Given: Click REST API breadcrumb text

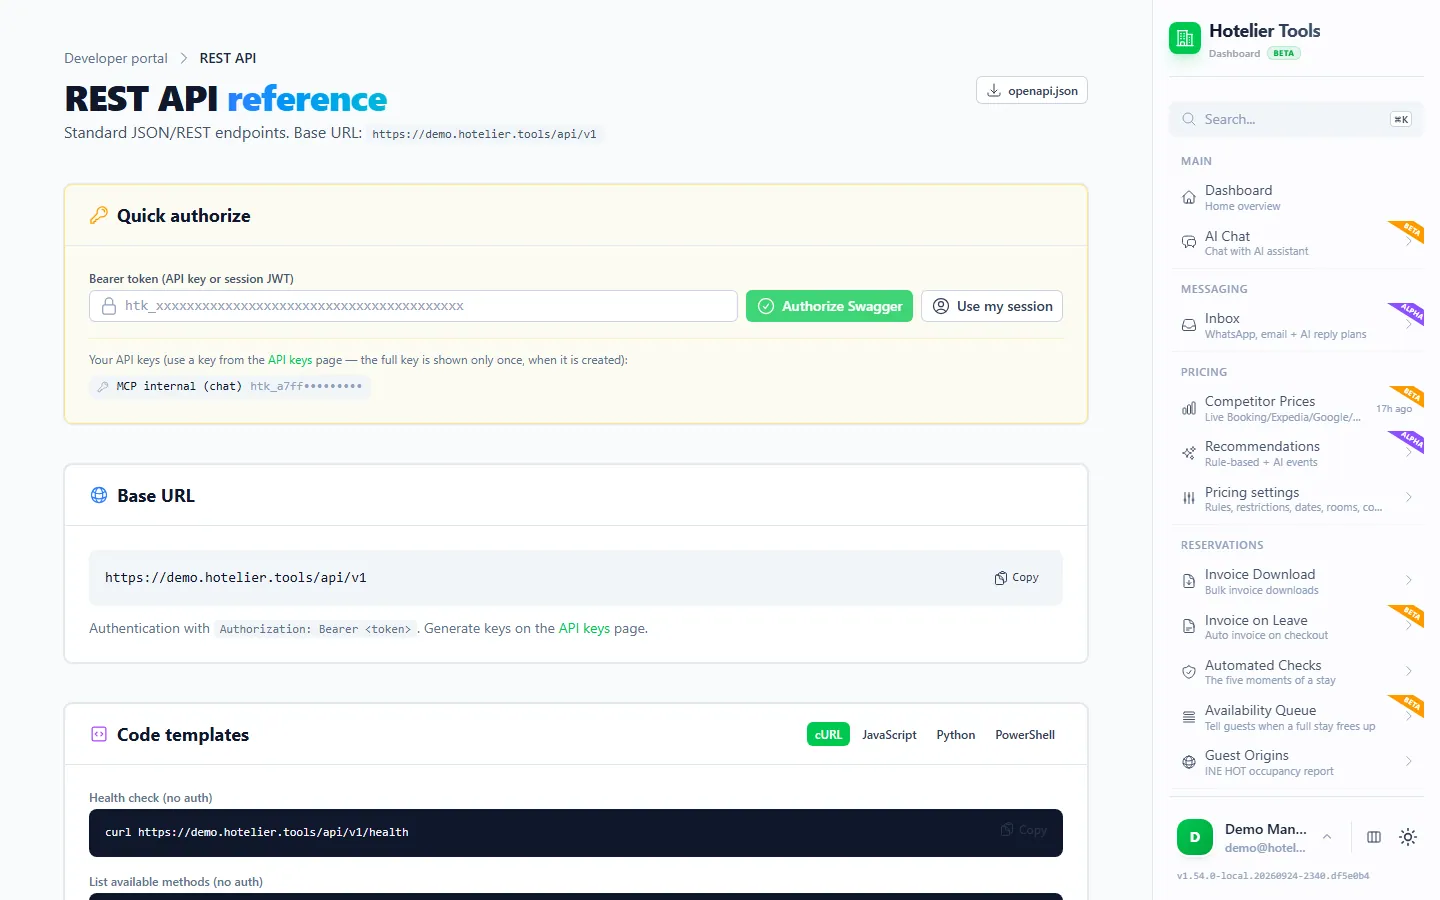Looking at the screenshot, I should pyautogui.click(x=228, y=58).
